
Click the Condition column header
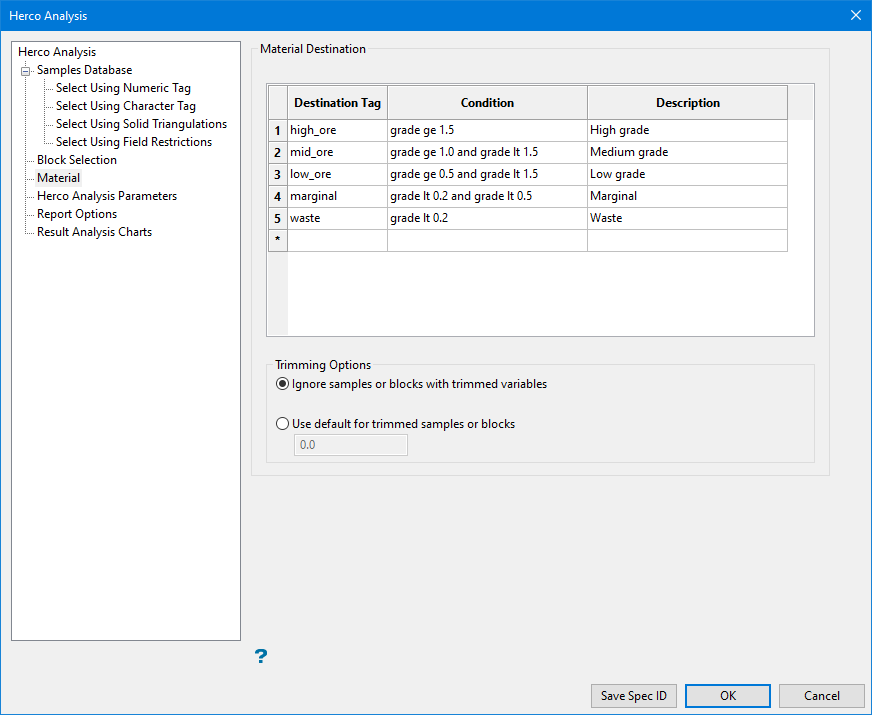pos(487,103)
